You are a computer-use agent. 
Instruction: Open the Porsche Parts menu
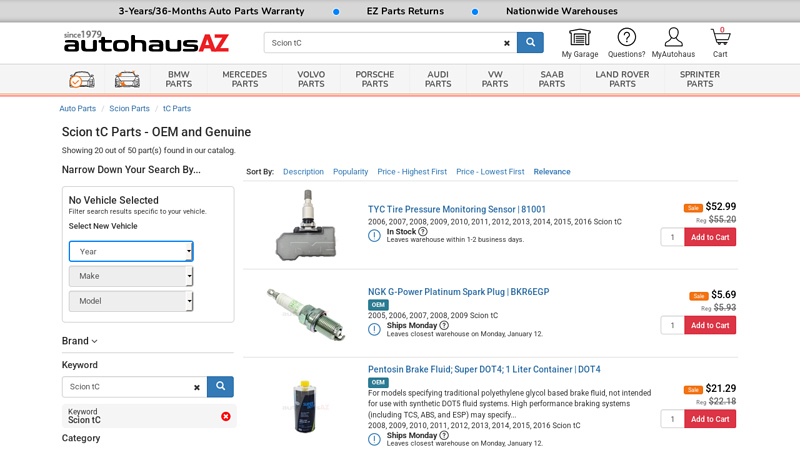tap(375, 79)
